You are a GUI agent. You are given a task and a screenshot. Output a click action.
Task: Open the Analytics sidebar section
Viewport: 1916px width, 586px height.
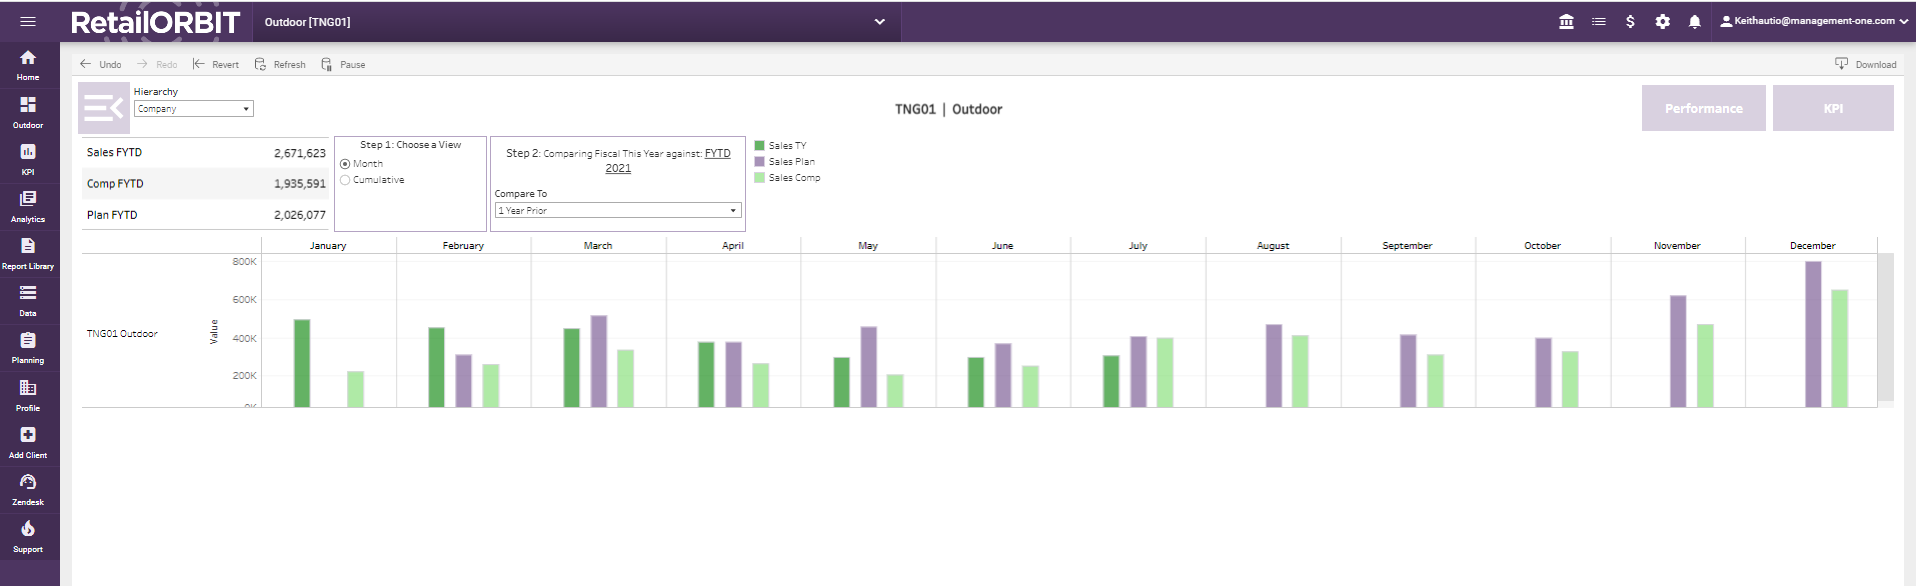[x=28, y=206]
